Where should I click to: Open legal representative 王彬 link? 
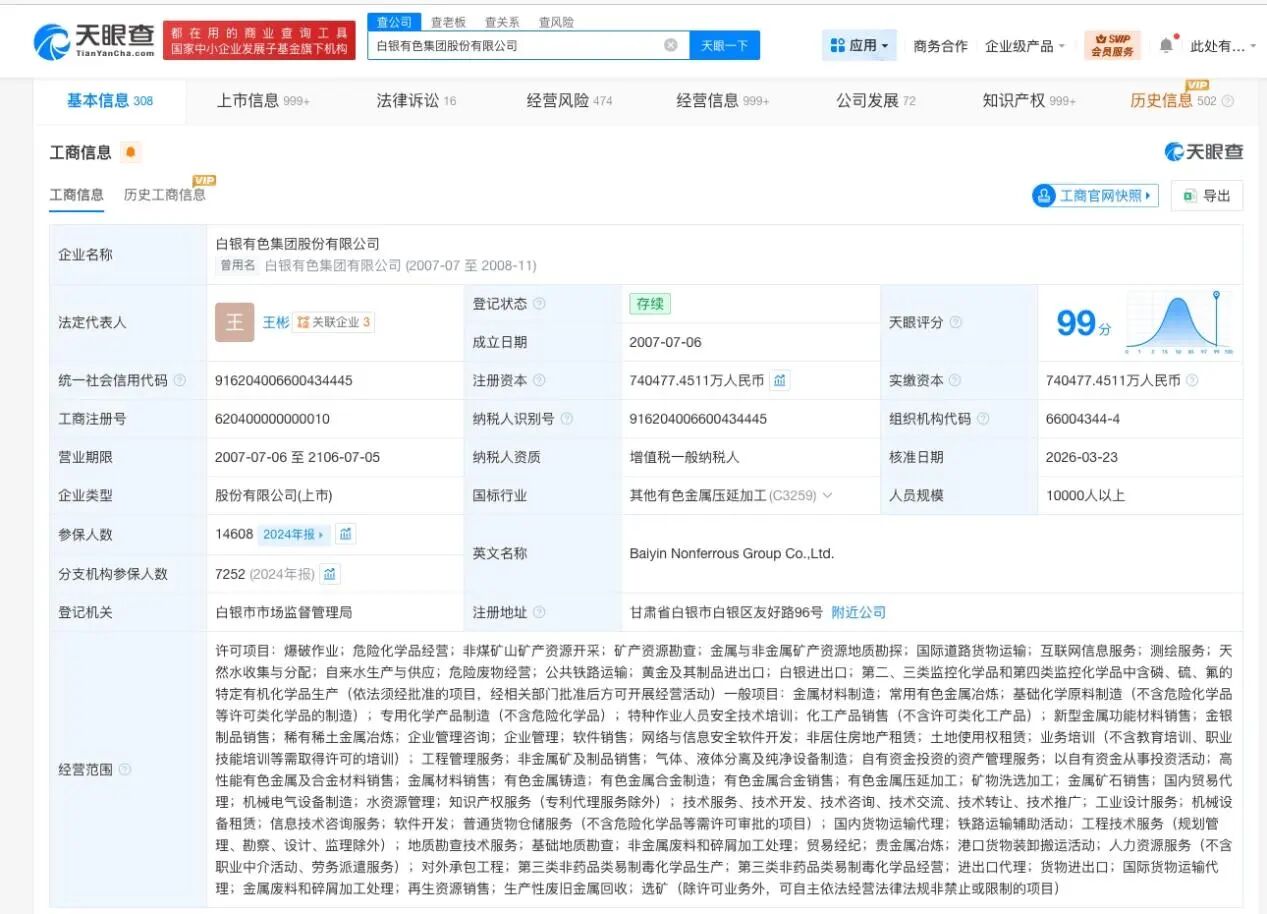click(276, 322)
